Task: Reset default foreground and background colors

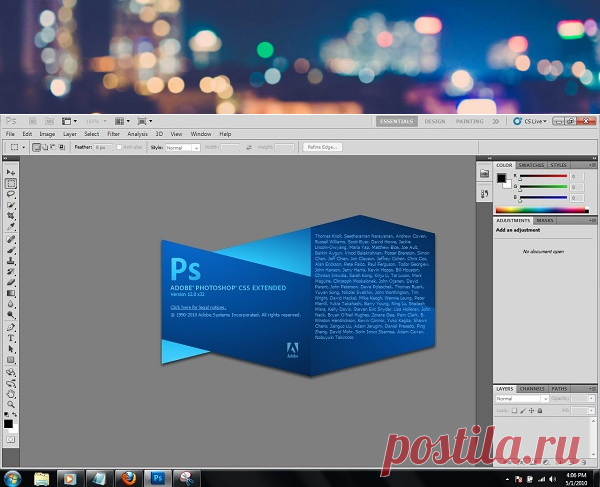Action: [x=7, y=414]
